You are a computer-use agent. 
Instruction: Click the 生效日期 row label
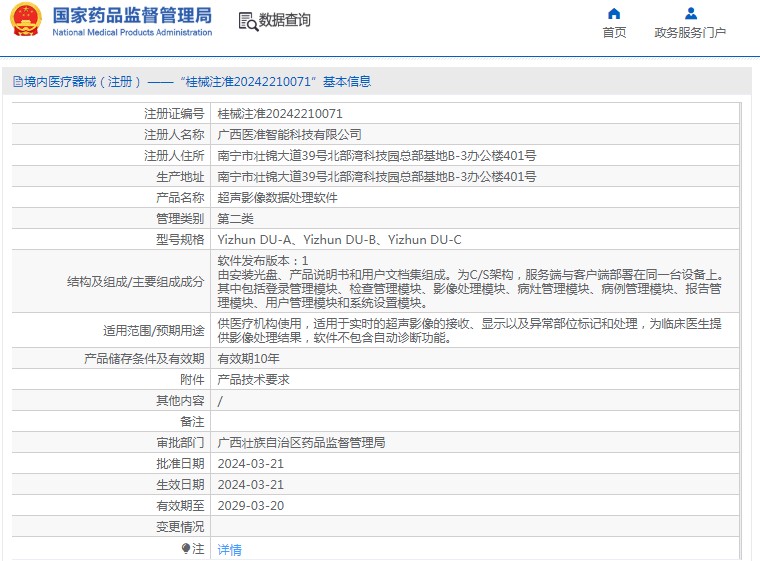pos(180,484)
